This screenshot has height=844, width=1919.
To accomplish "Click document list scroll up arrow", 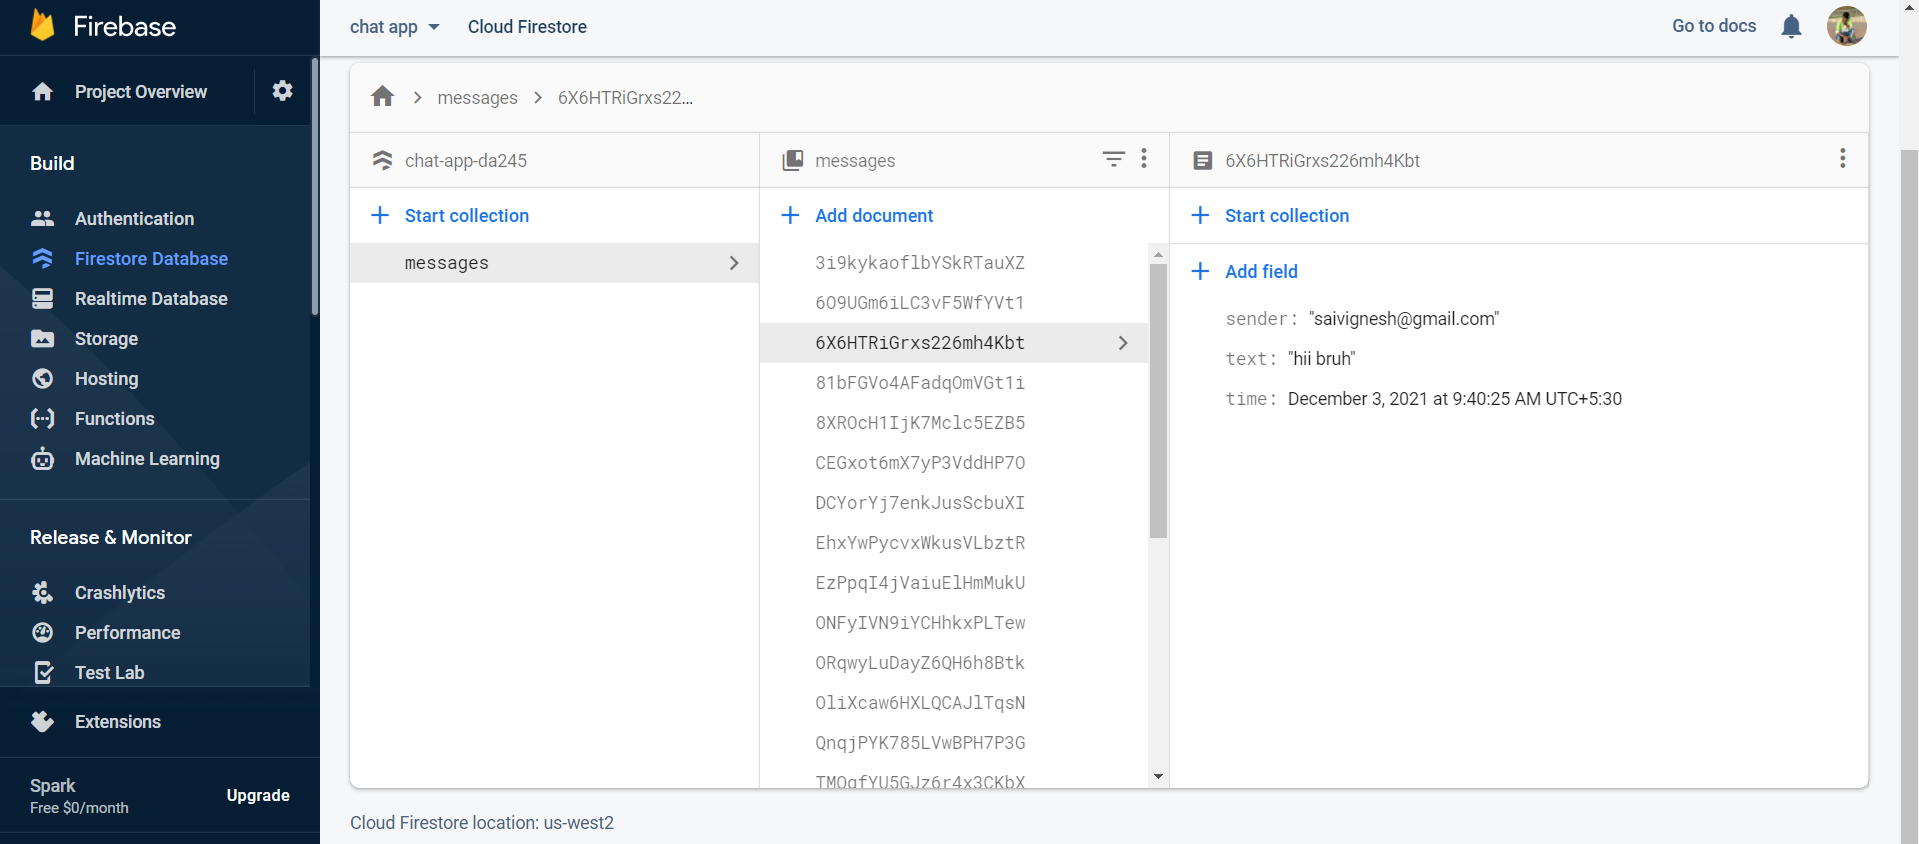I will tap(1158, 254).
